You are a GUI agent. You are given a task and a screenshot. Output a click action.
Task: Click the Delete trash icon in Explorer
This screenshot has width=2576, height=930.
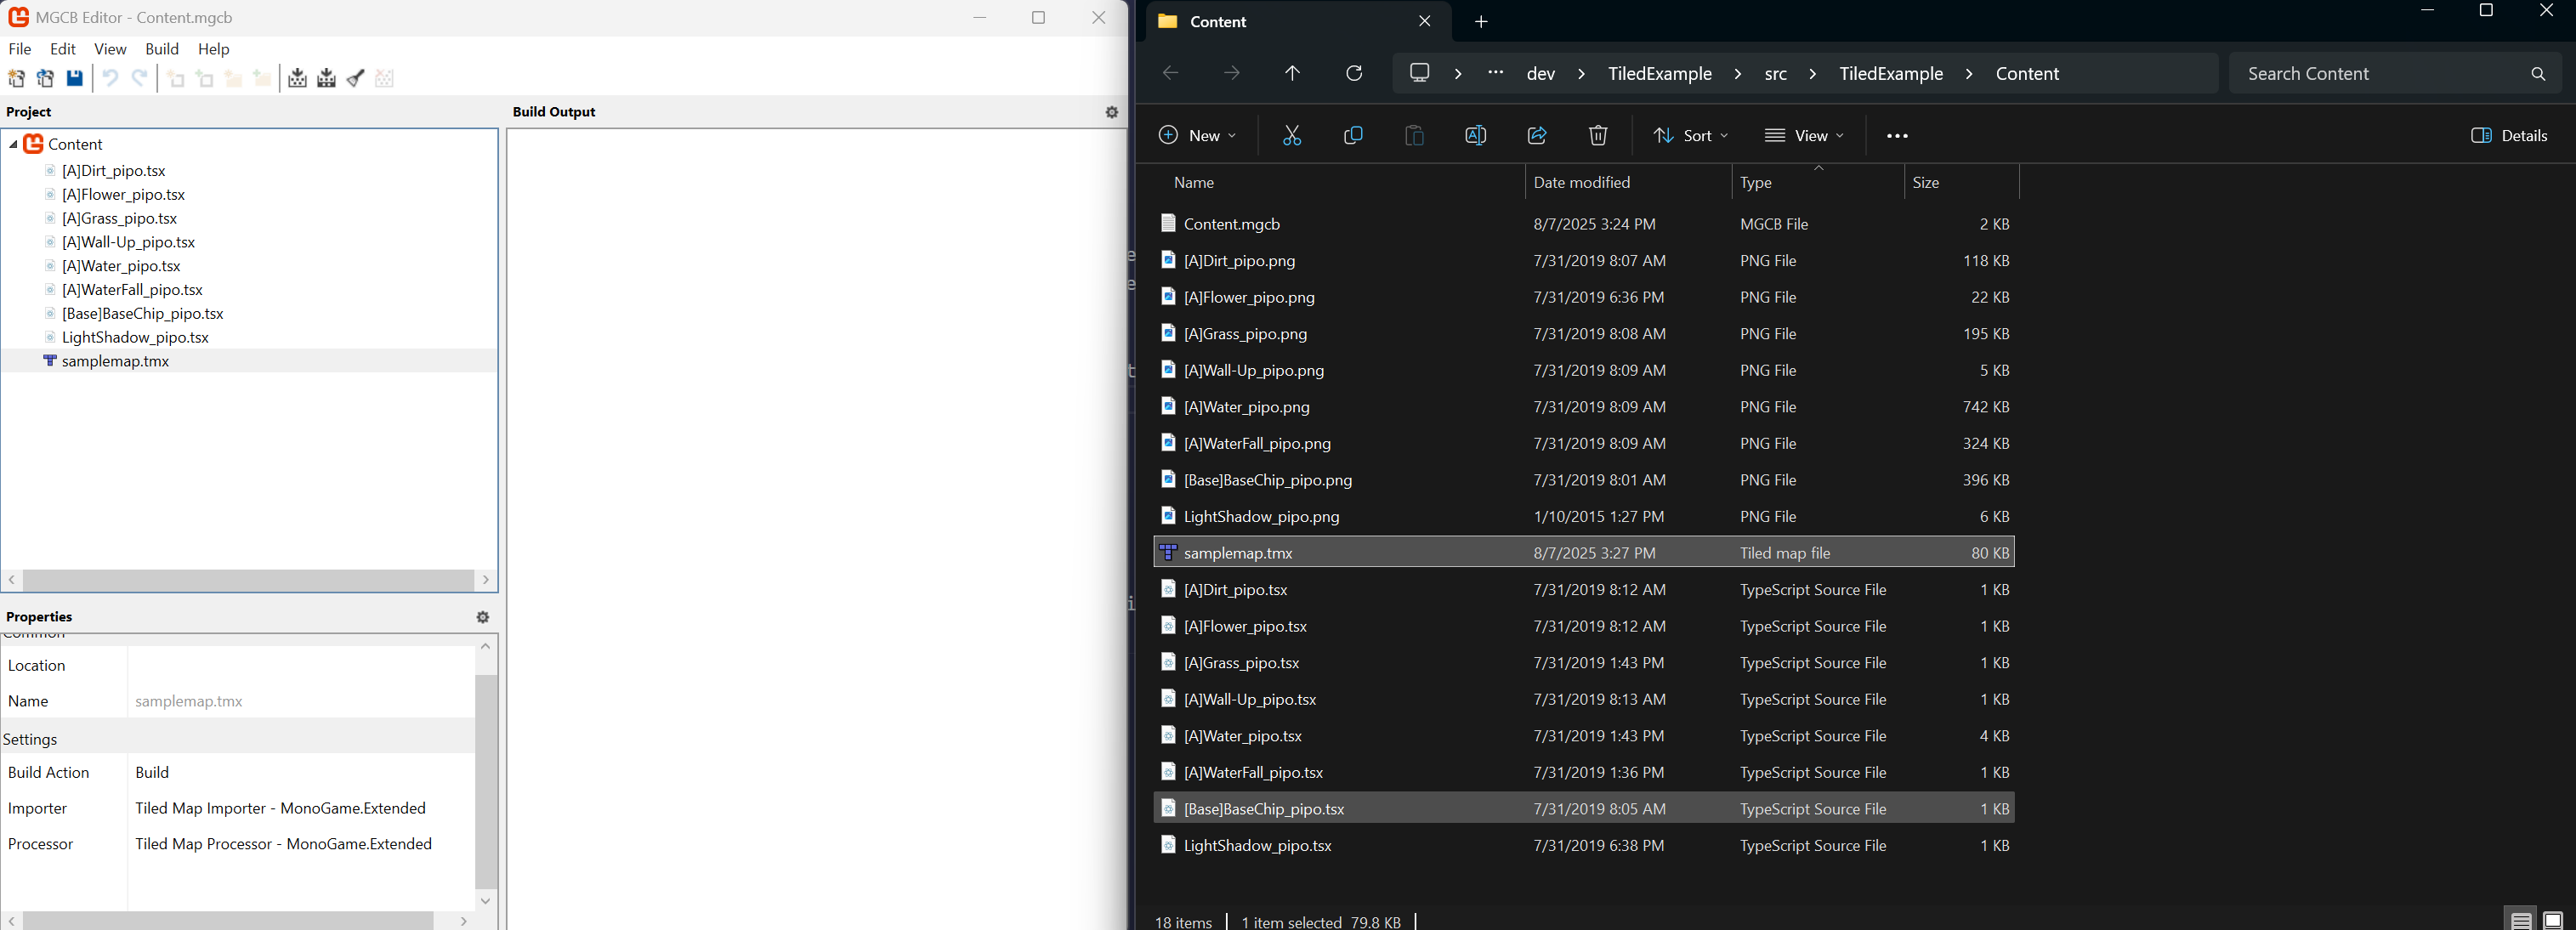(1598, 135)
